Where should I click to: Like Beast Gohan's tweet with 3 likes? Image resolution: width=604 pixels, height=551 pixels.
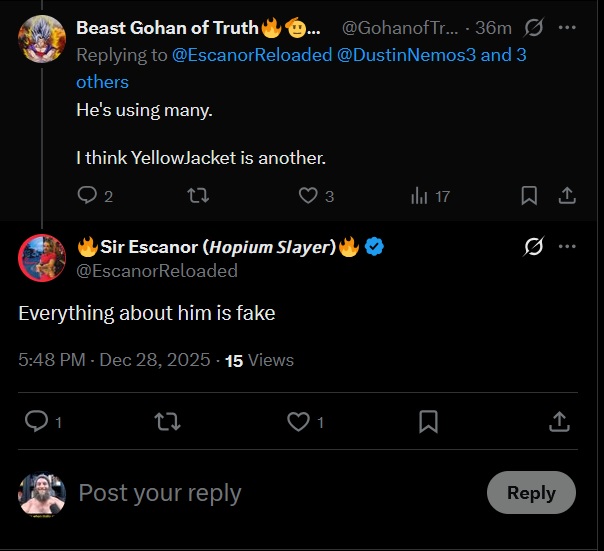[309, 196]
